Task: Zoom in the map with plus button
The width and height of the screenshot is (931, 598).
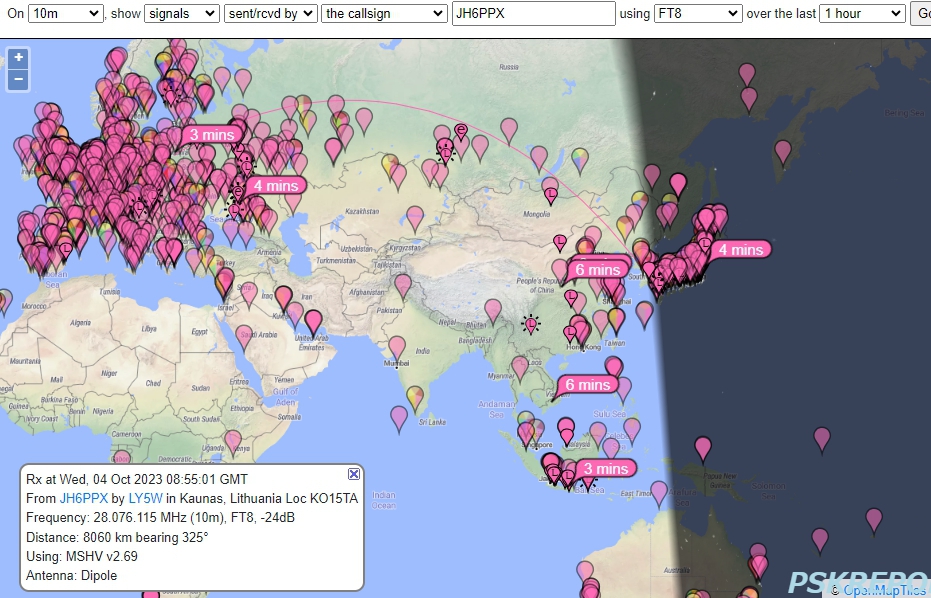Action: pos(18,58)
